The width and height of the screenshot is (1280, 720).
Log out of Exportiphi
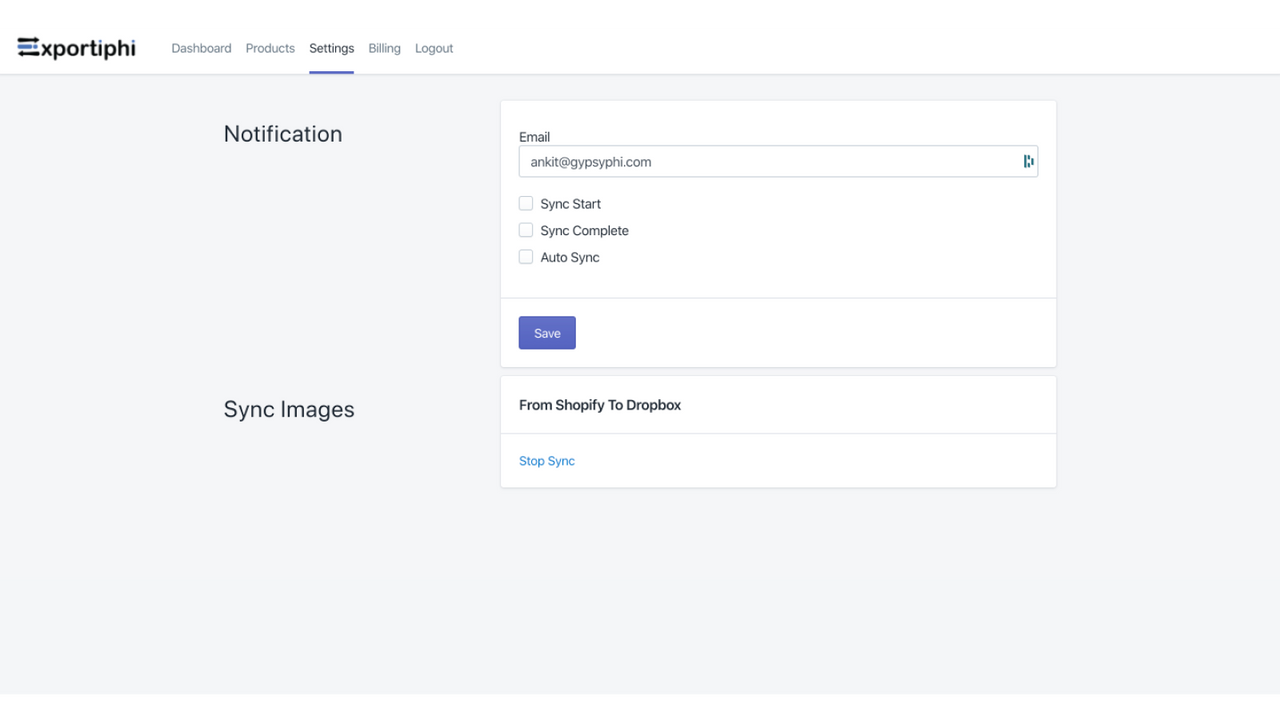(433, 48)
